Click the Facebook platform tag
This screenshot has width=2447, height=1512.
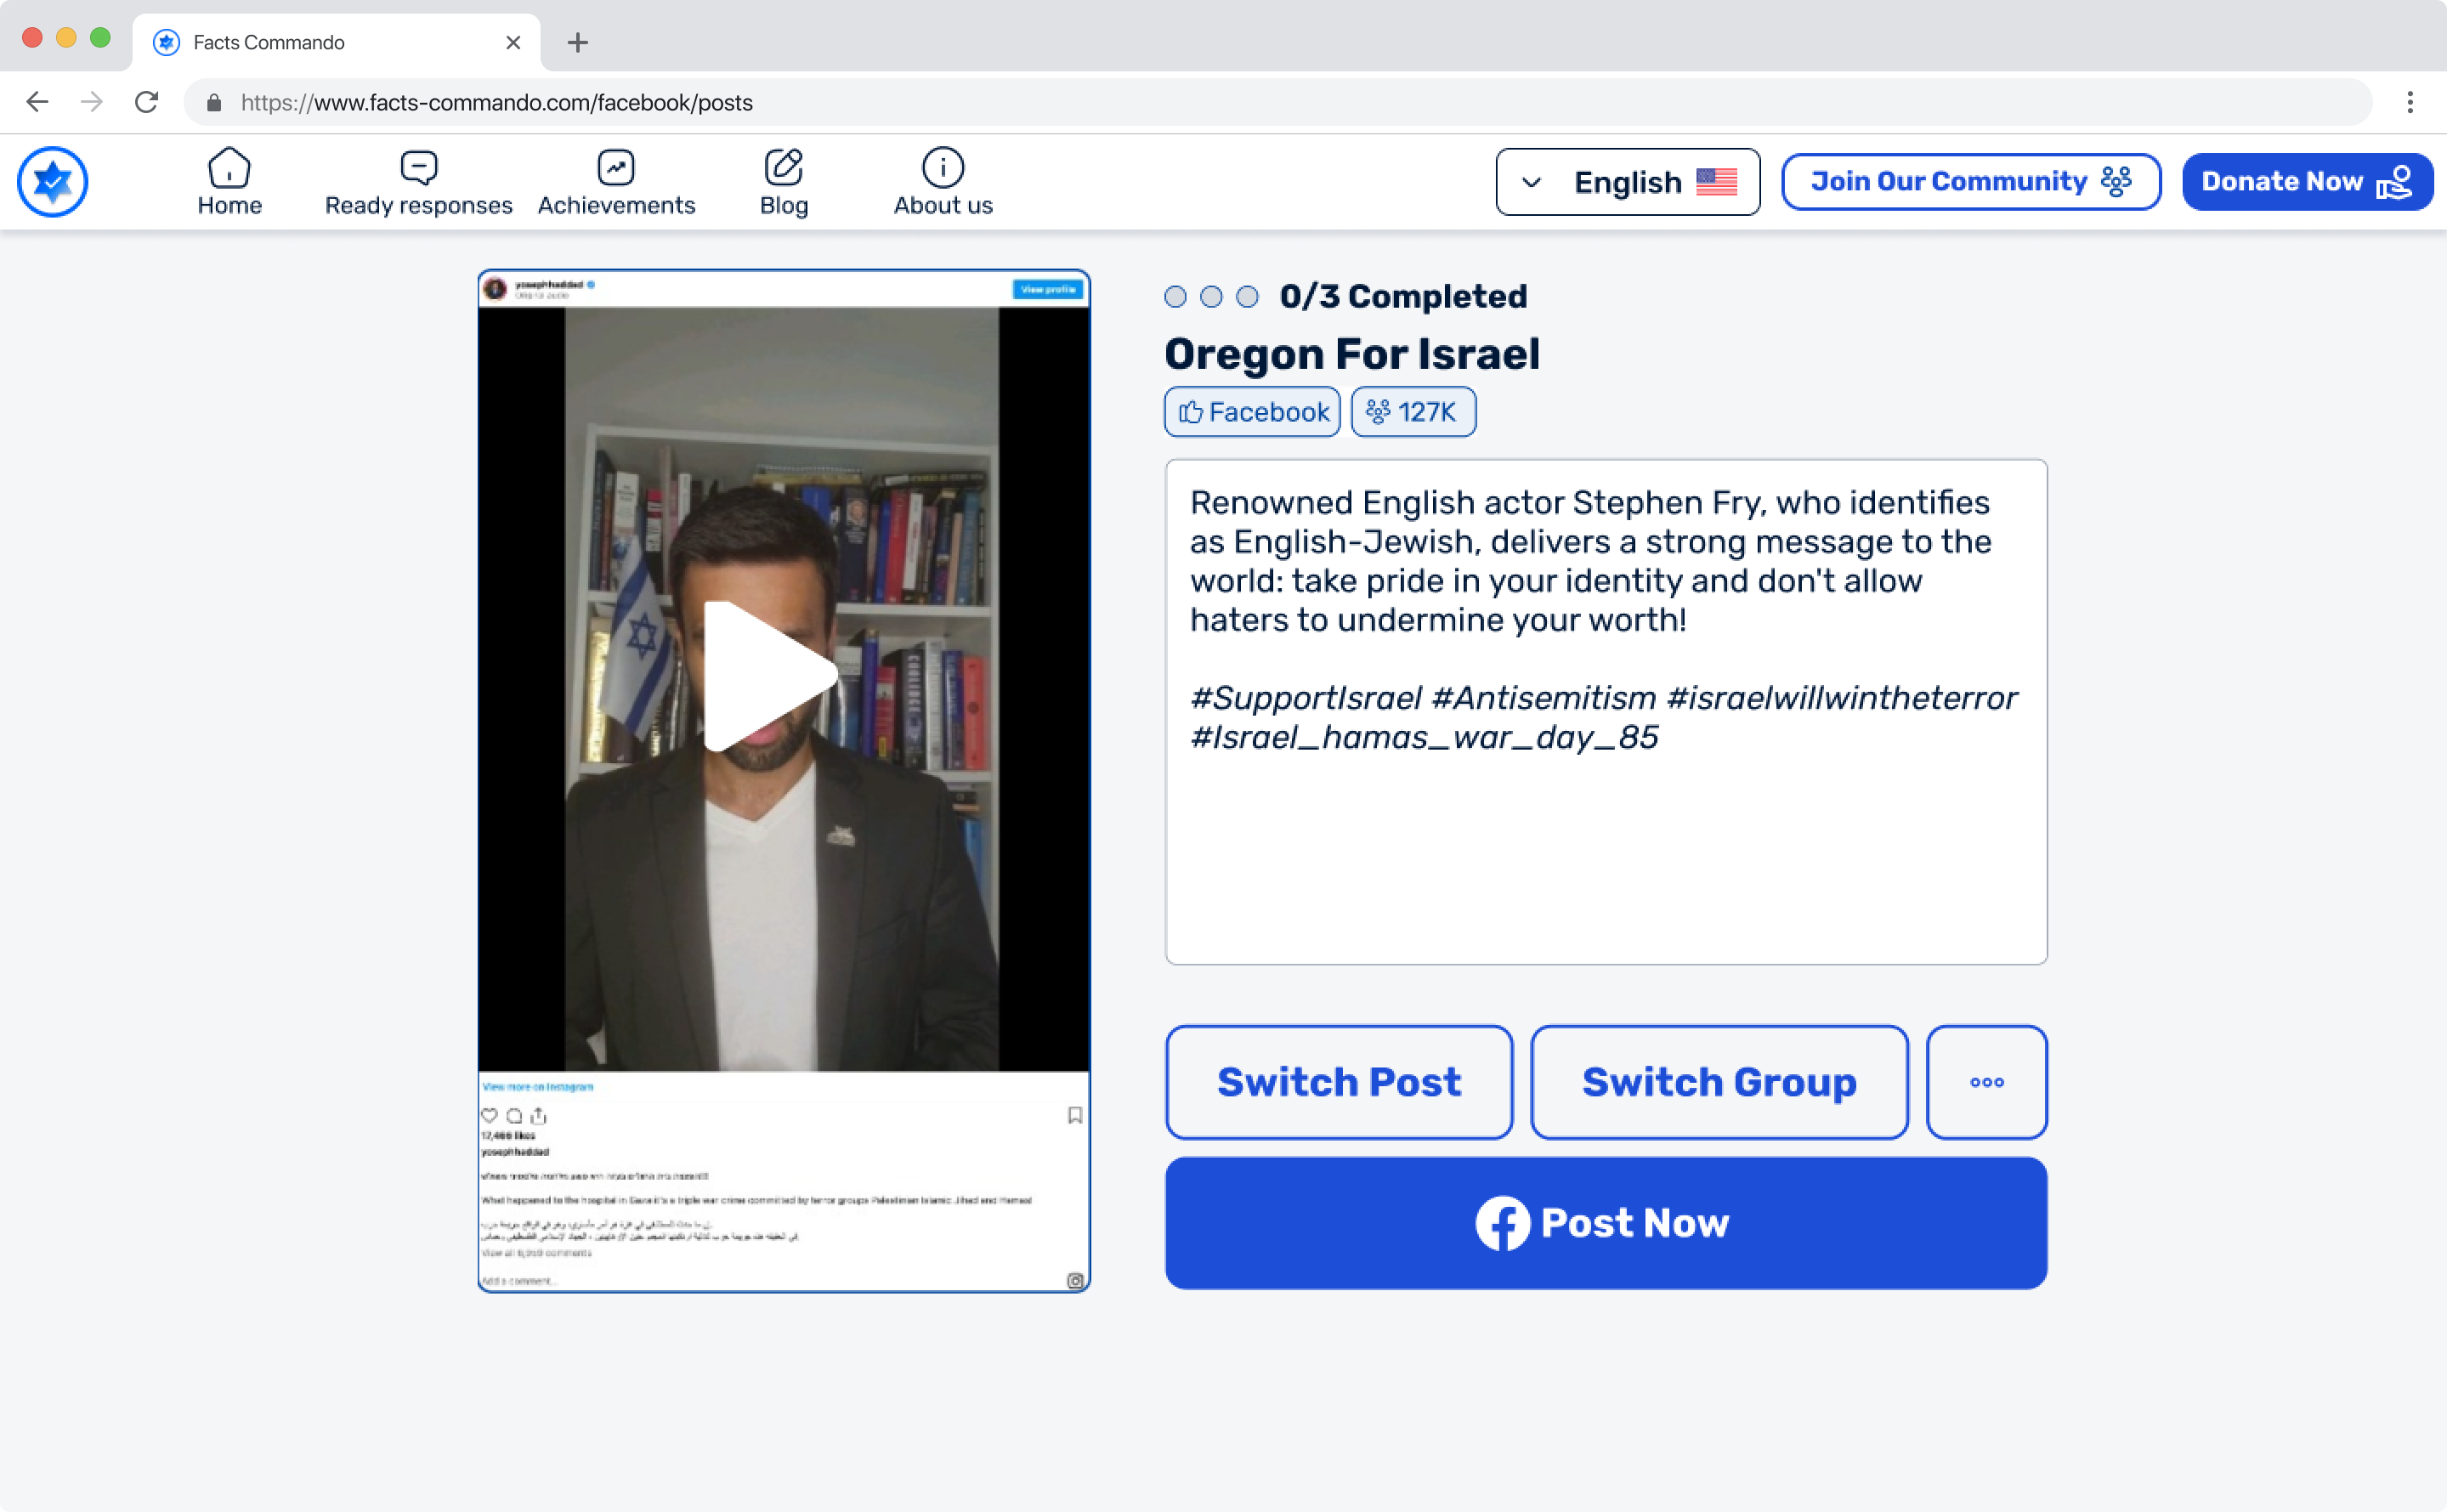(1252, 412)
